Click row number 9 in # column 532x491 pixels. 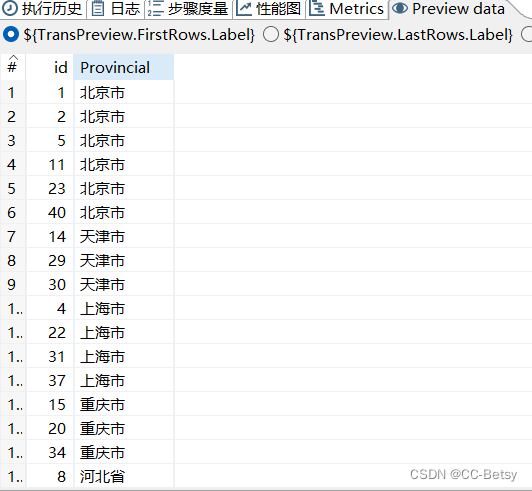(x=13, y=284)
